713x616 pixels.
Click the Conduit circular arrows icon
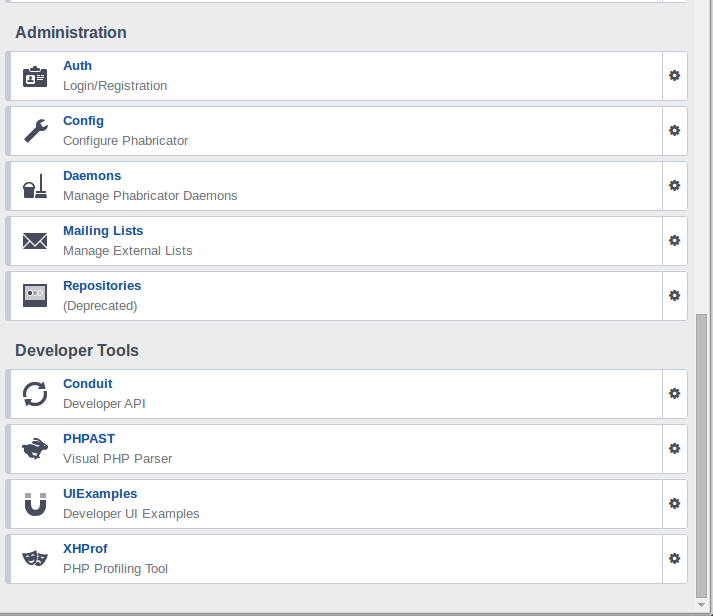(x=35, y=394)
